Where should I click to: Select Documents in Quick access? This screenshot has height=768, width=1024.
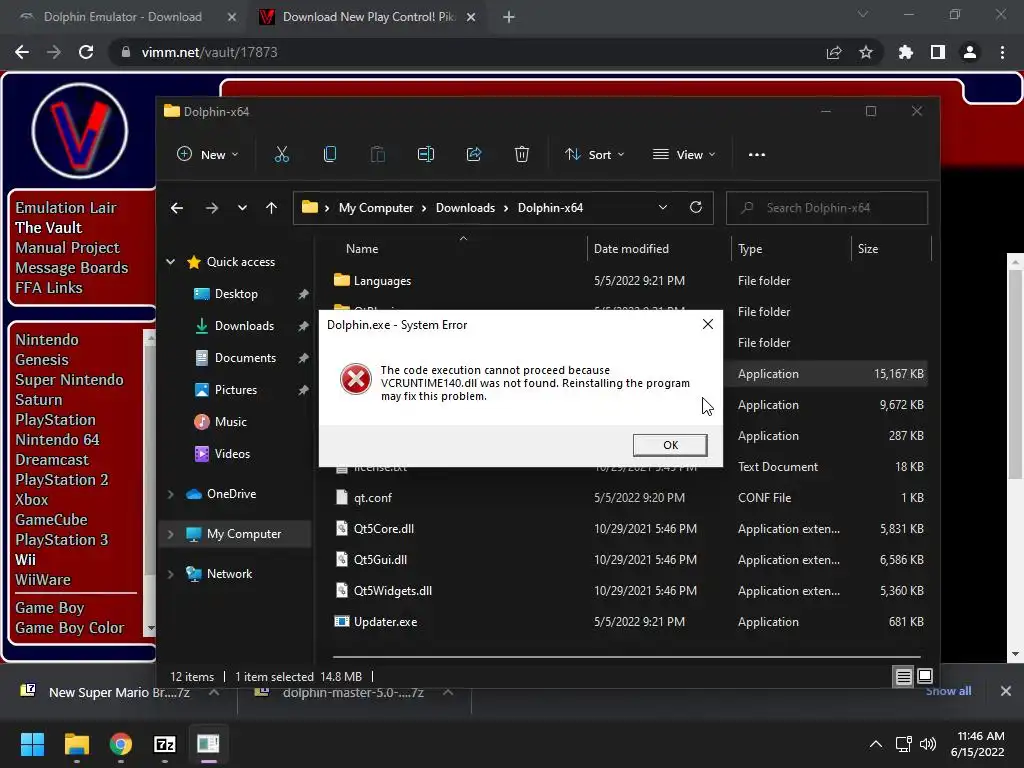tap(245, 358)
